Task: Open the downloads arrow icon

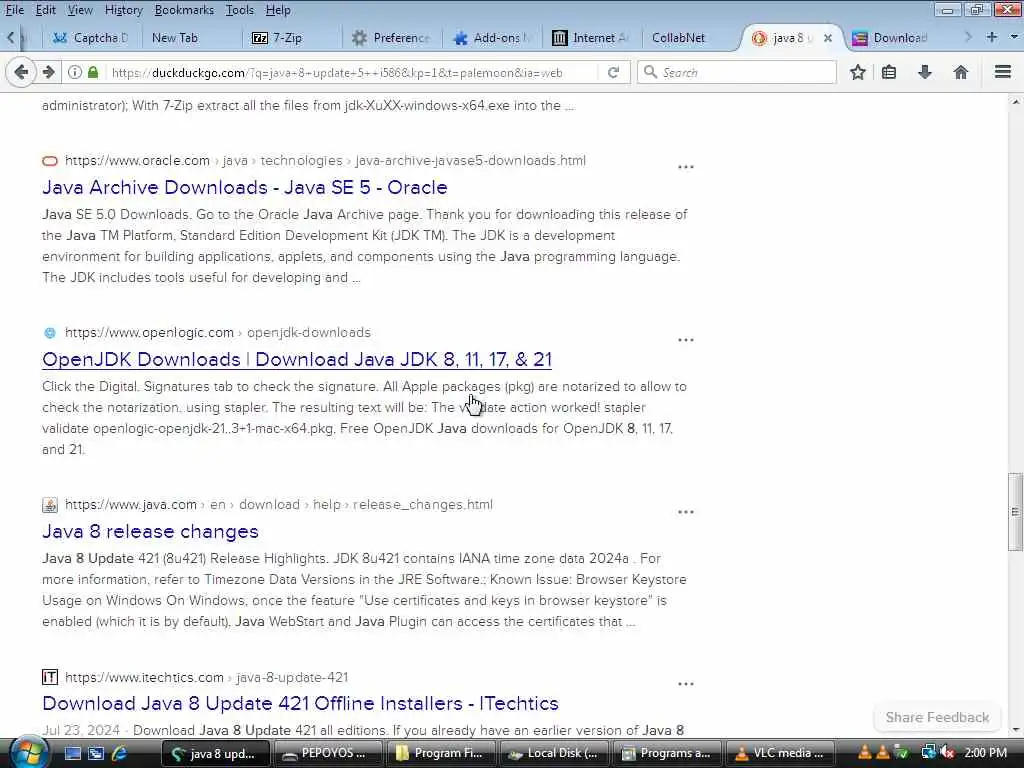Action: (925, 72)
